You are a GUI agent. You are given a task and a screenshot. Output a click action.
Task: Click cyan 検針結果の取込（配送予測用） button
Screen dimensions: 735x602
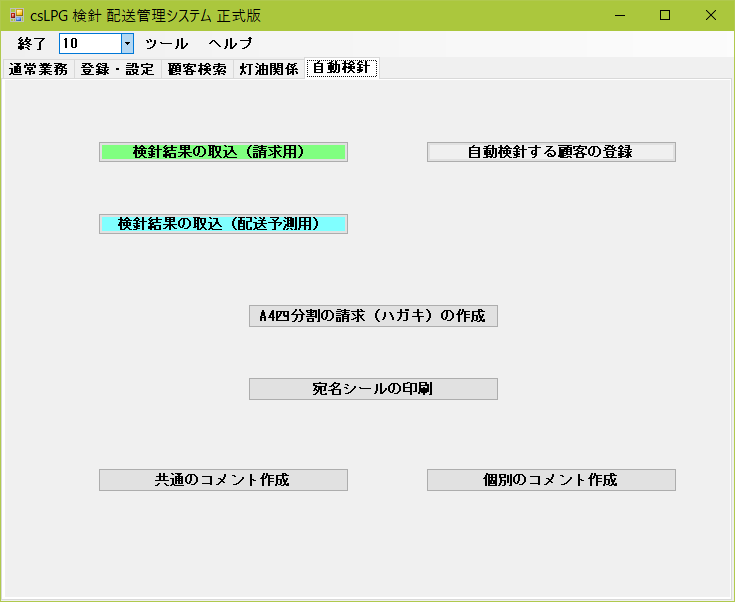click(x=223, y=224)
